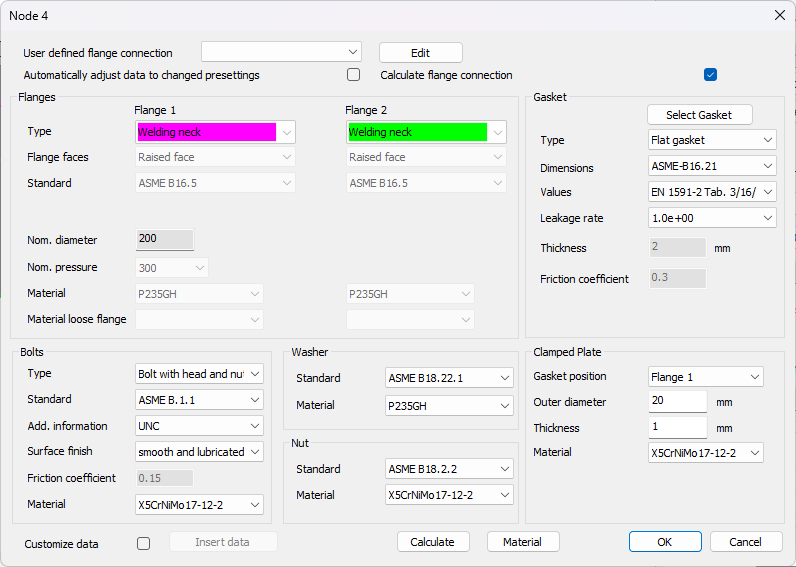Screen dimensions: 796x567
Task: Select Washer Standard dropdown
Action: pos(449,378)
